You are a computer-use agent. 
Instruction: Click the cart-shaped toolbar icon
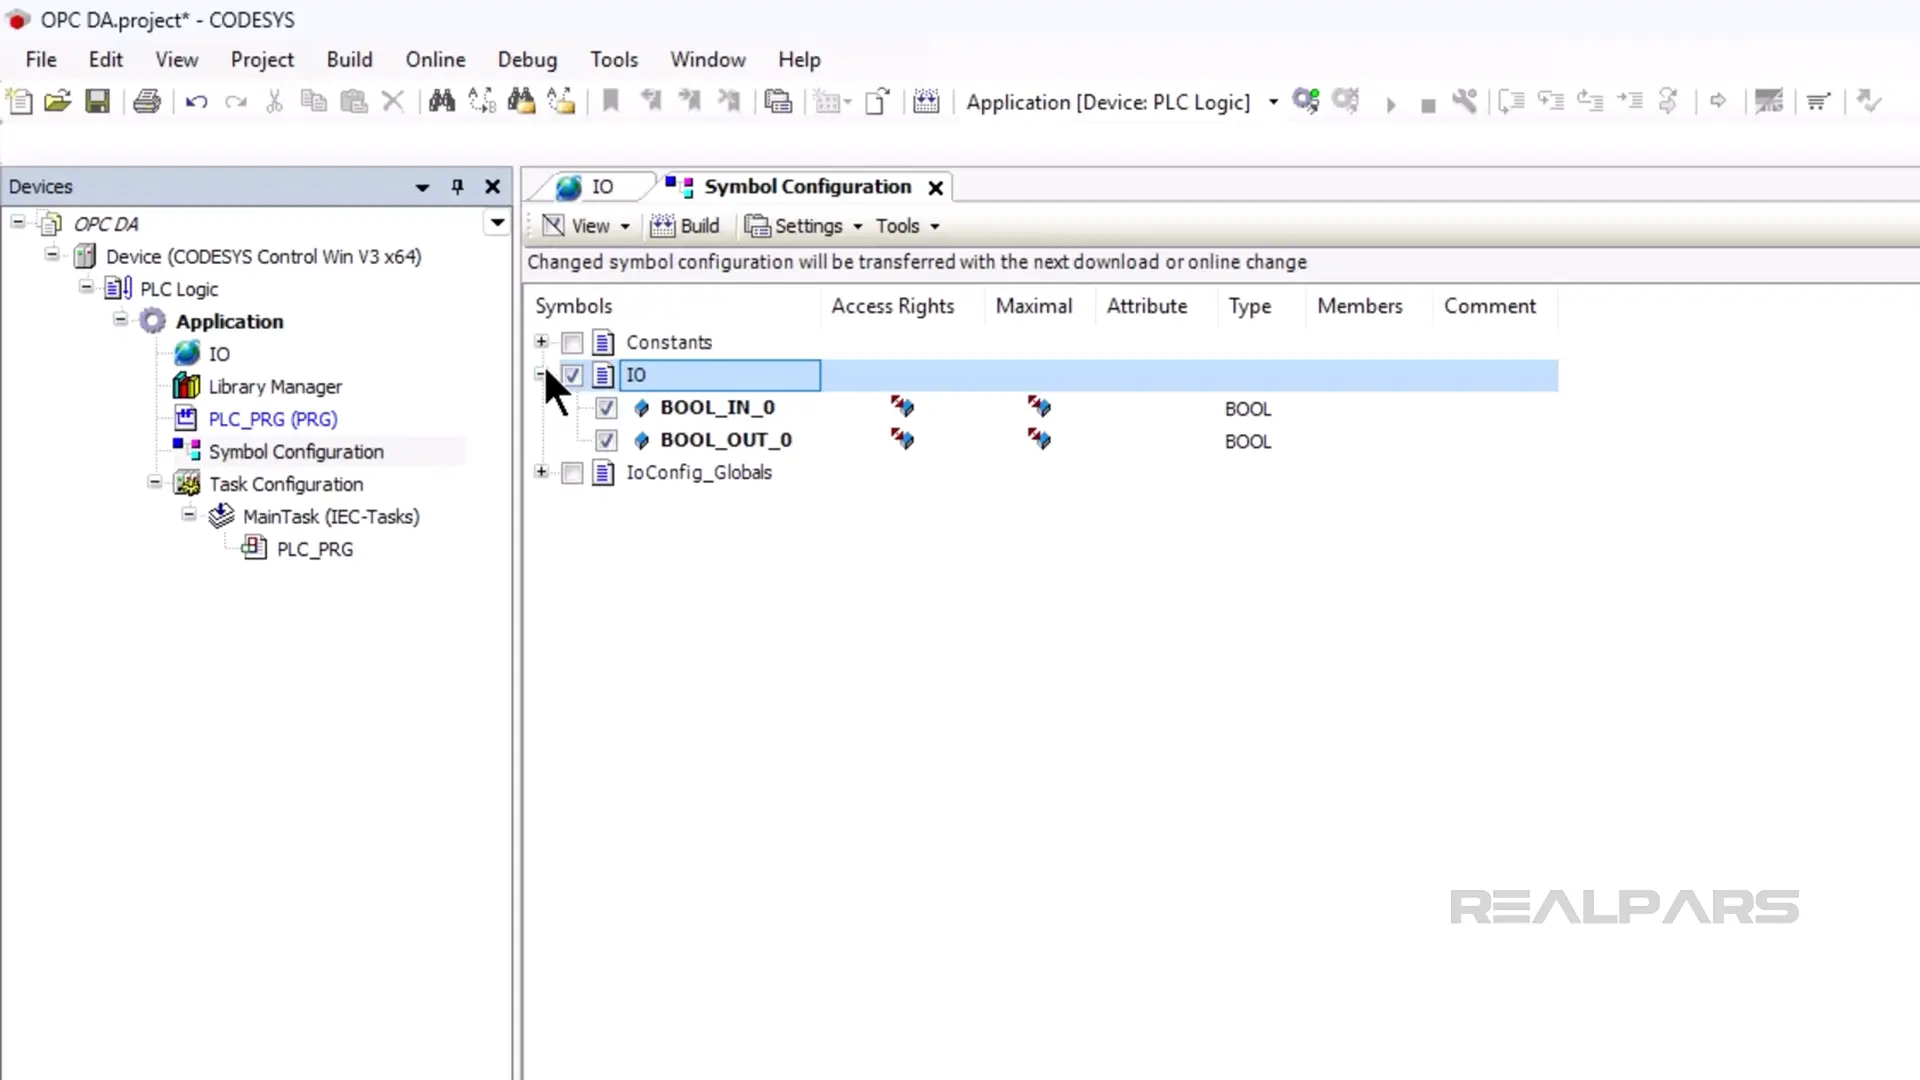pyautogui.click(x=1818, y=101)
